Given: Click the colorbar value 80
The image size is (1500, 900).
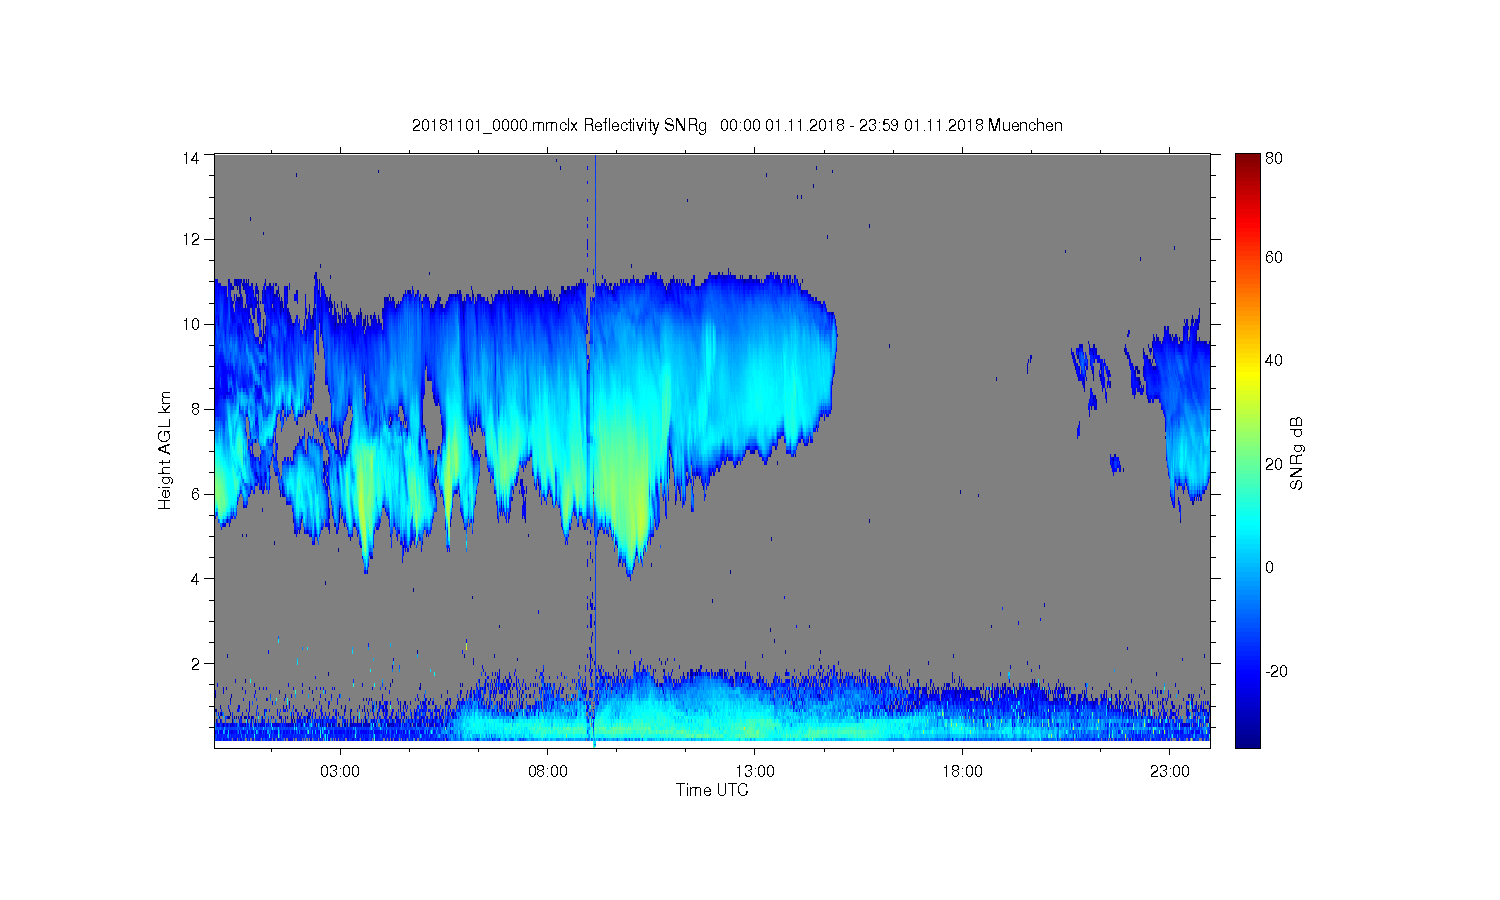Looking at the screenshot, I should pyautogui.click(x=1274, y=158).
